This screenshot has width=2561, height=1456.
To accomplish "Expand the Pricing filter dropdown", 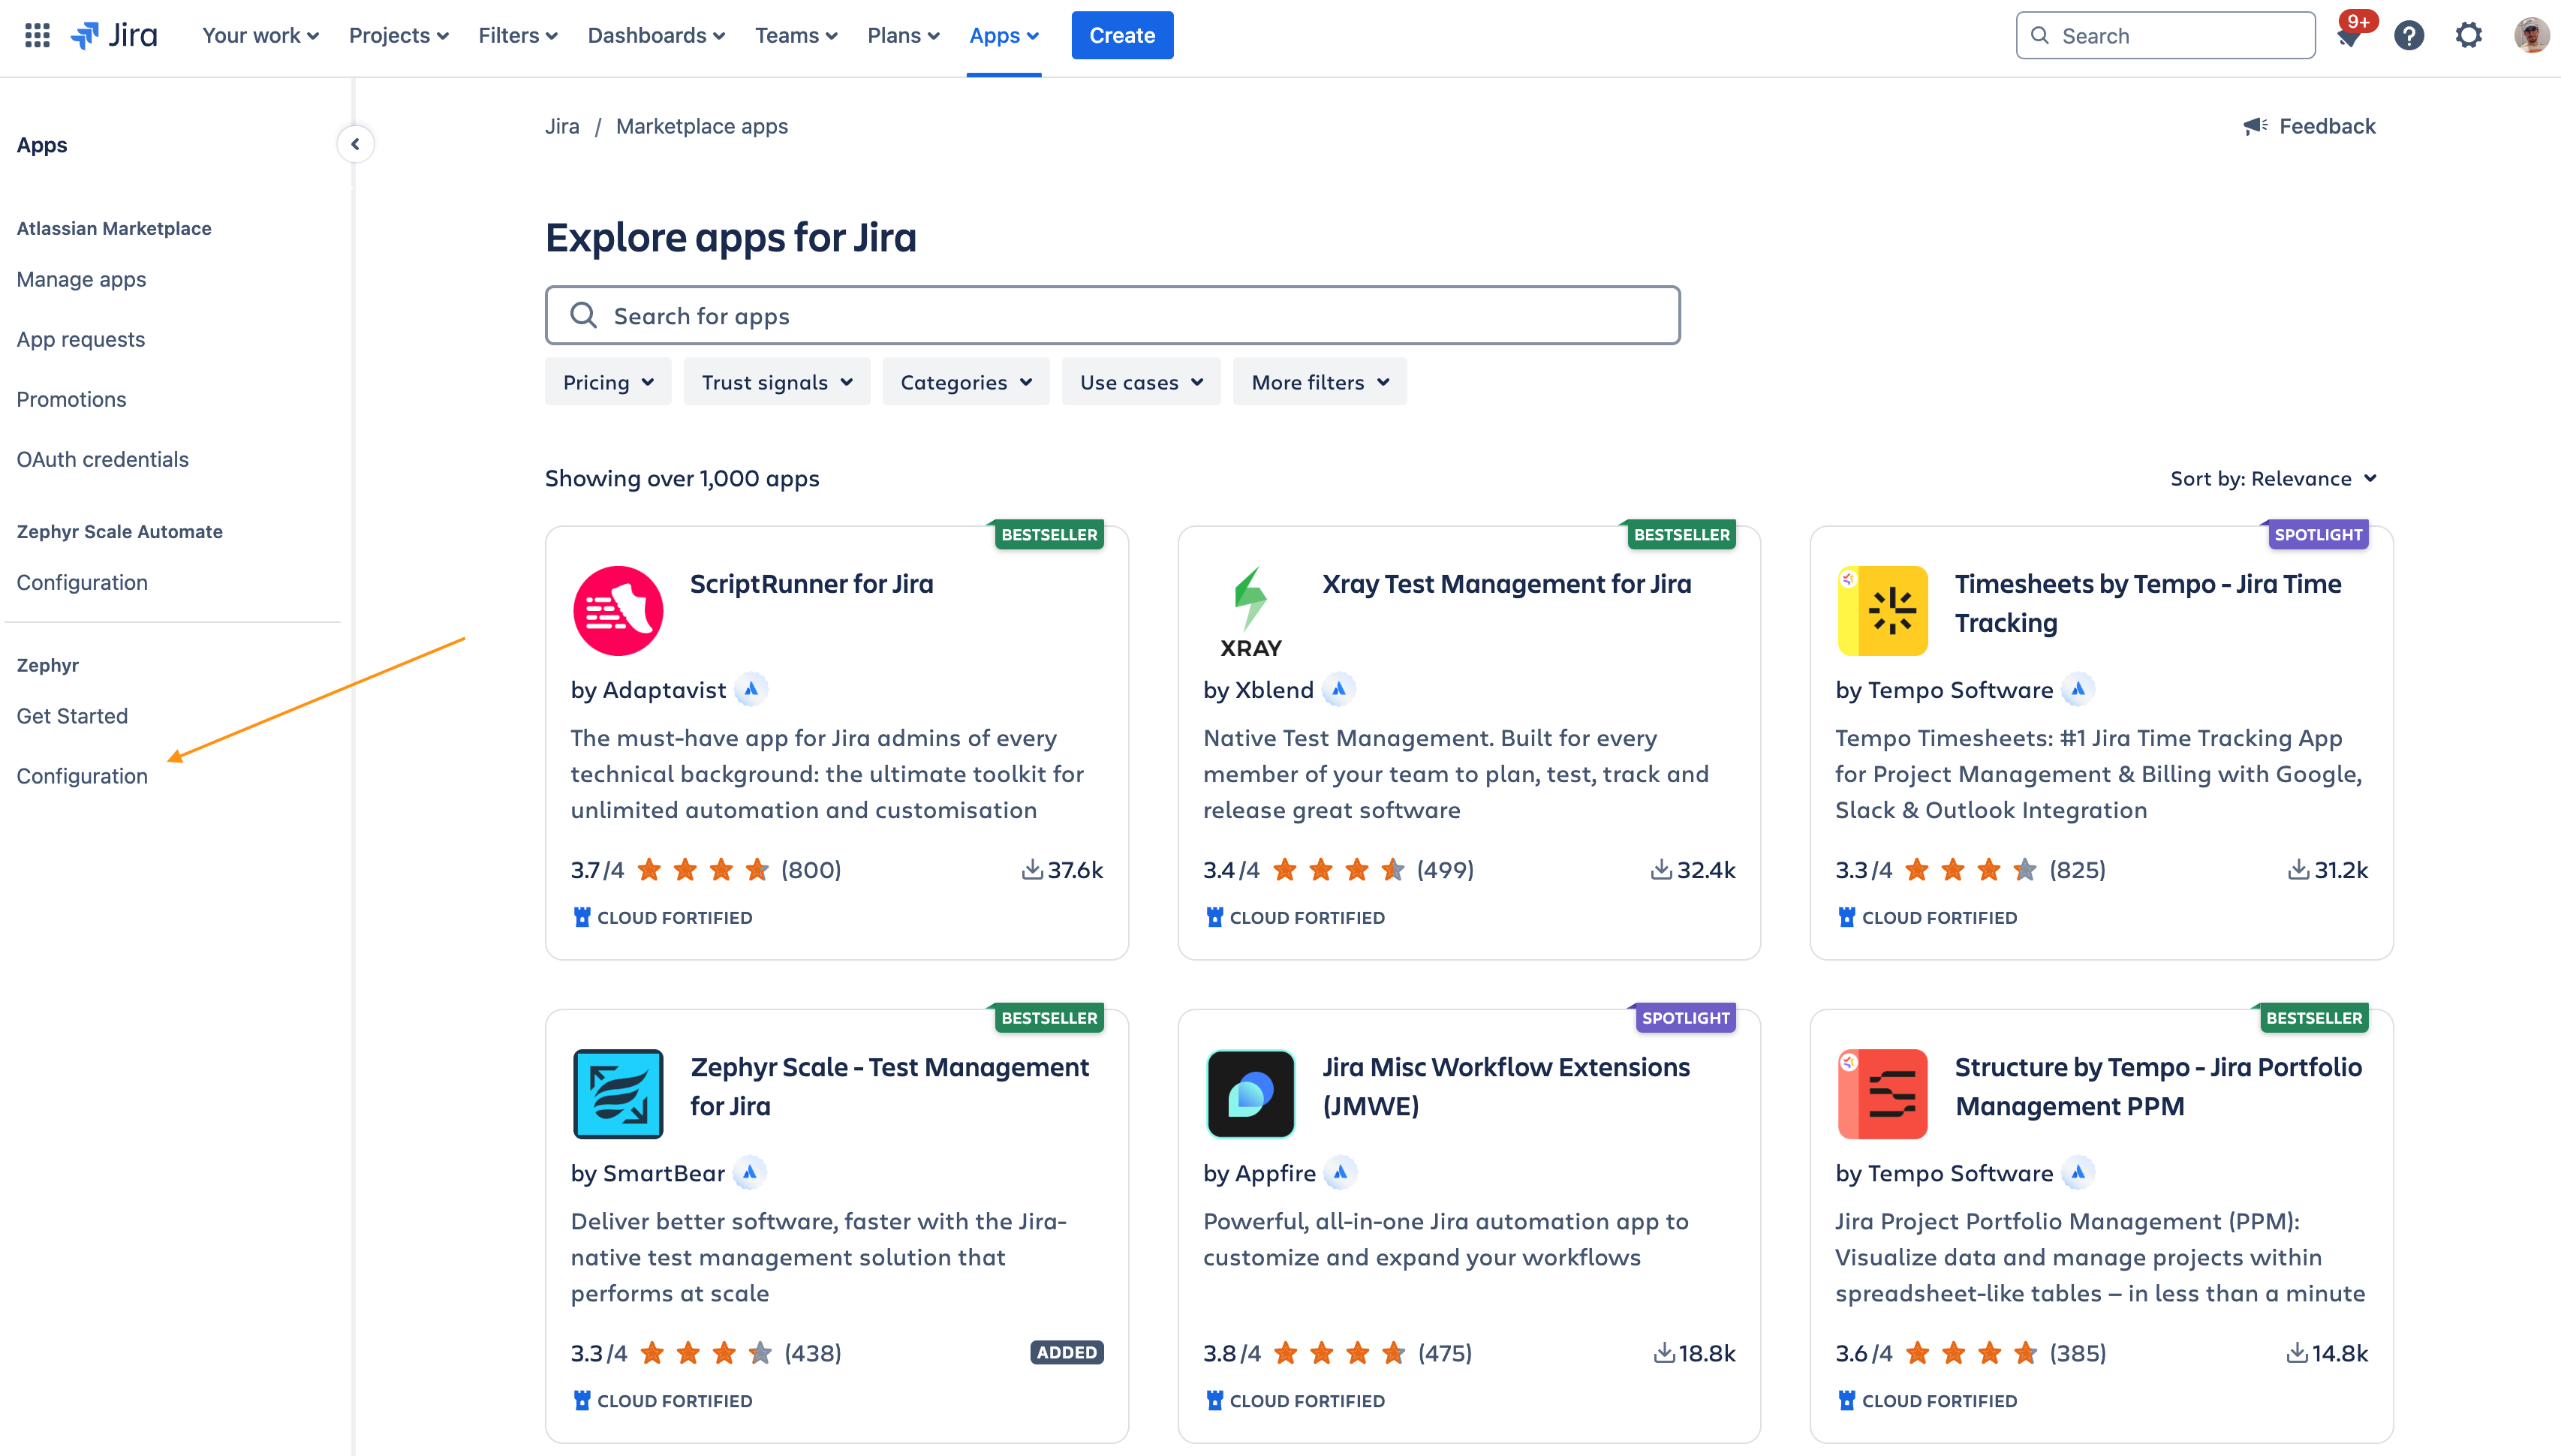I will pyautogui.click(x=608, y=382).
